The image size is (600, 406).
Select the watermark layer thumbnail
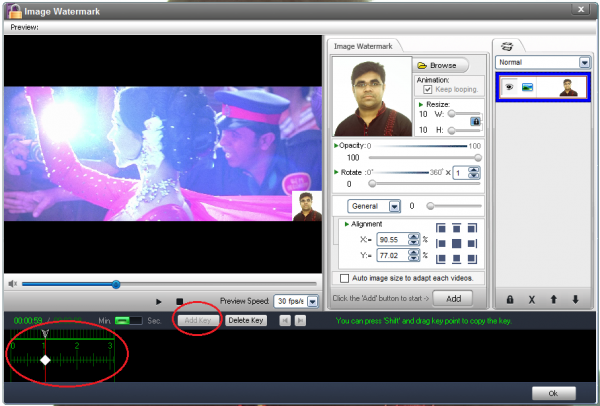point(569,88)
